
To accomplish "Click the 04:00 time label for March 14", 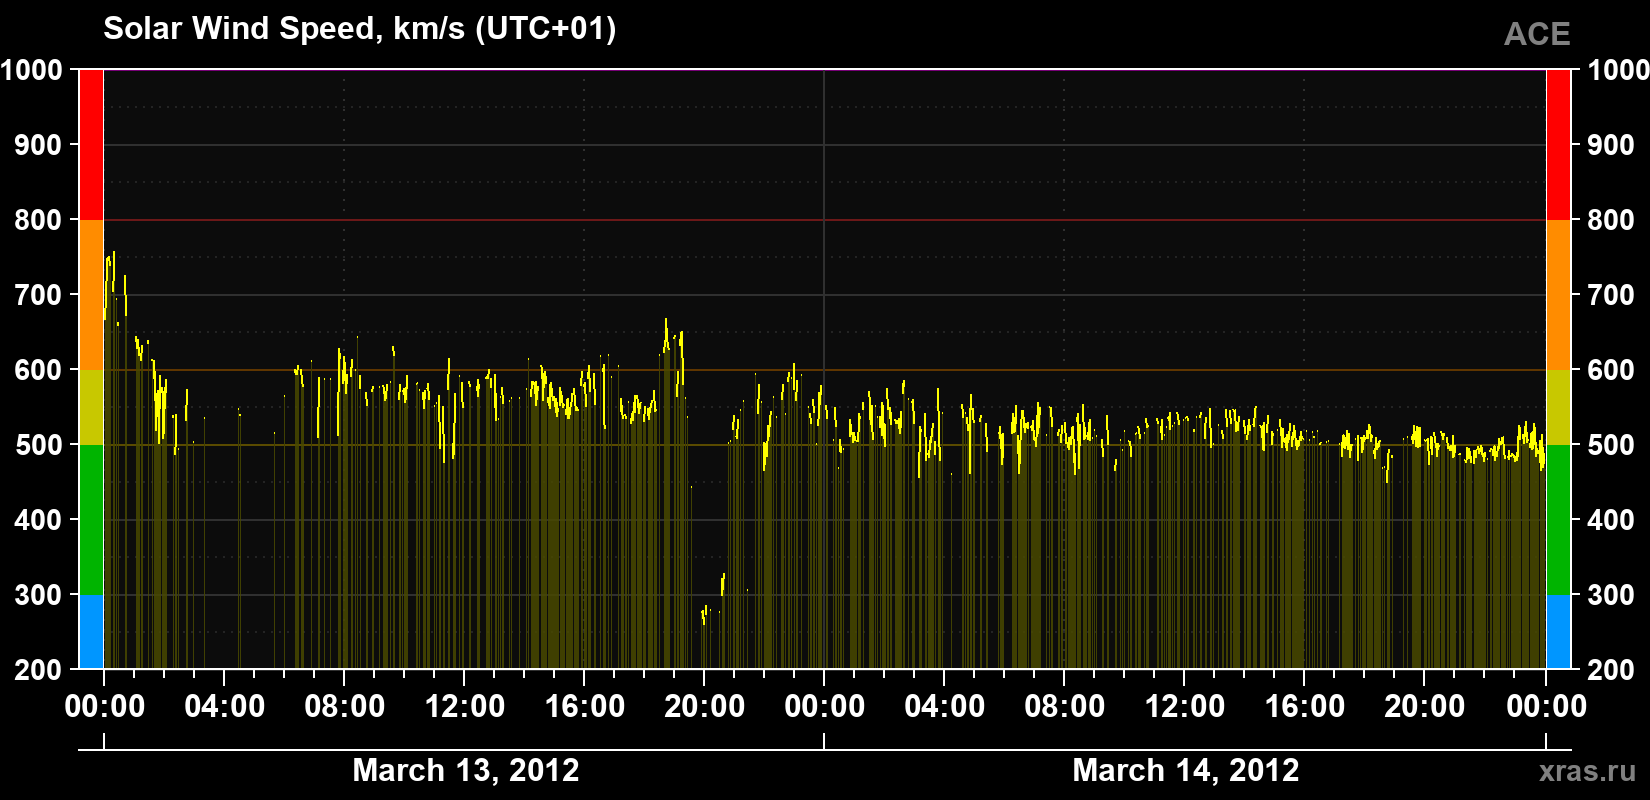I will pyautogui.click(x=945, y=707).
